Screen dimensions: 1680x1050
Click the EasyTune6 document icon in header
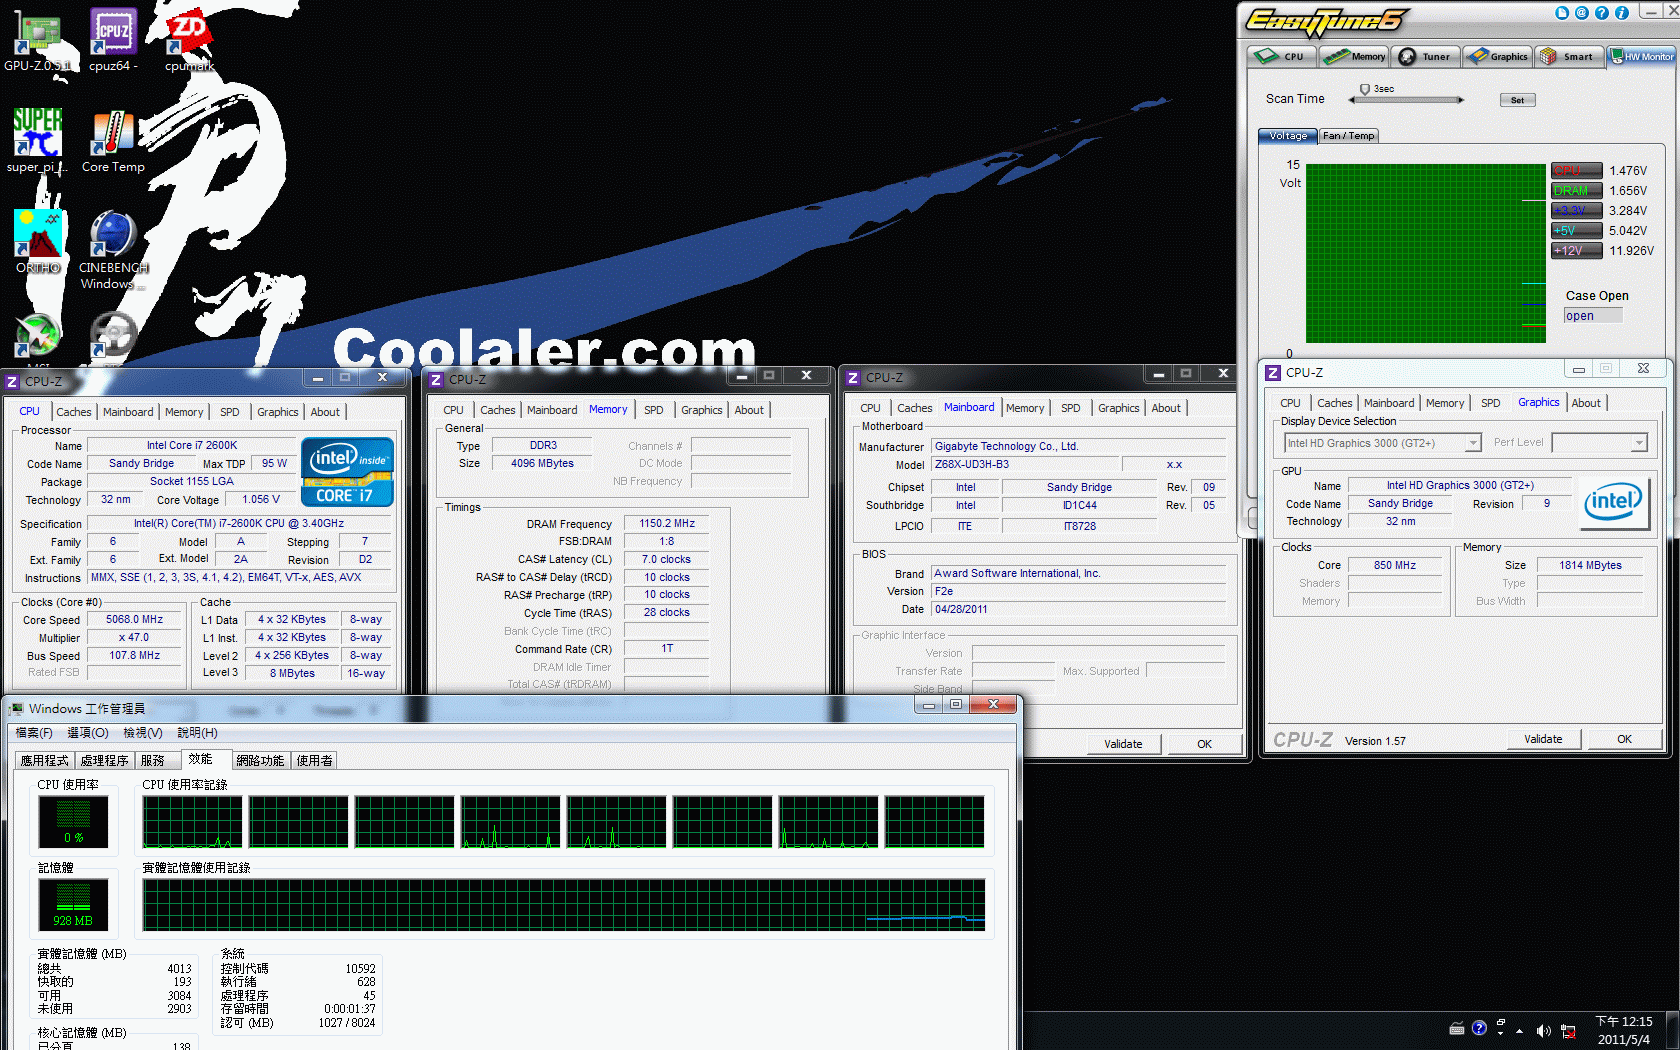coord(1562,13)
